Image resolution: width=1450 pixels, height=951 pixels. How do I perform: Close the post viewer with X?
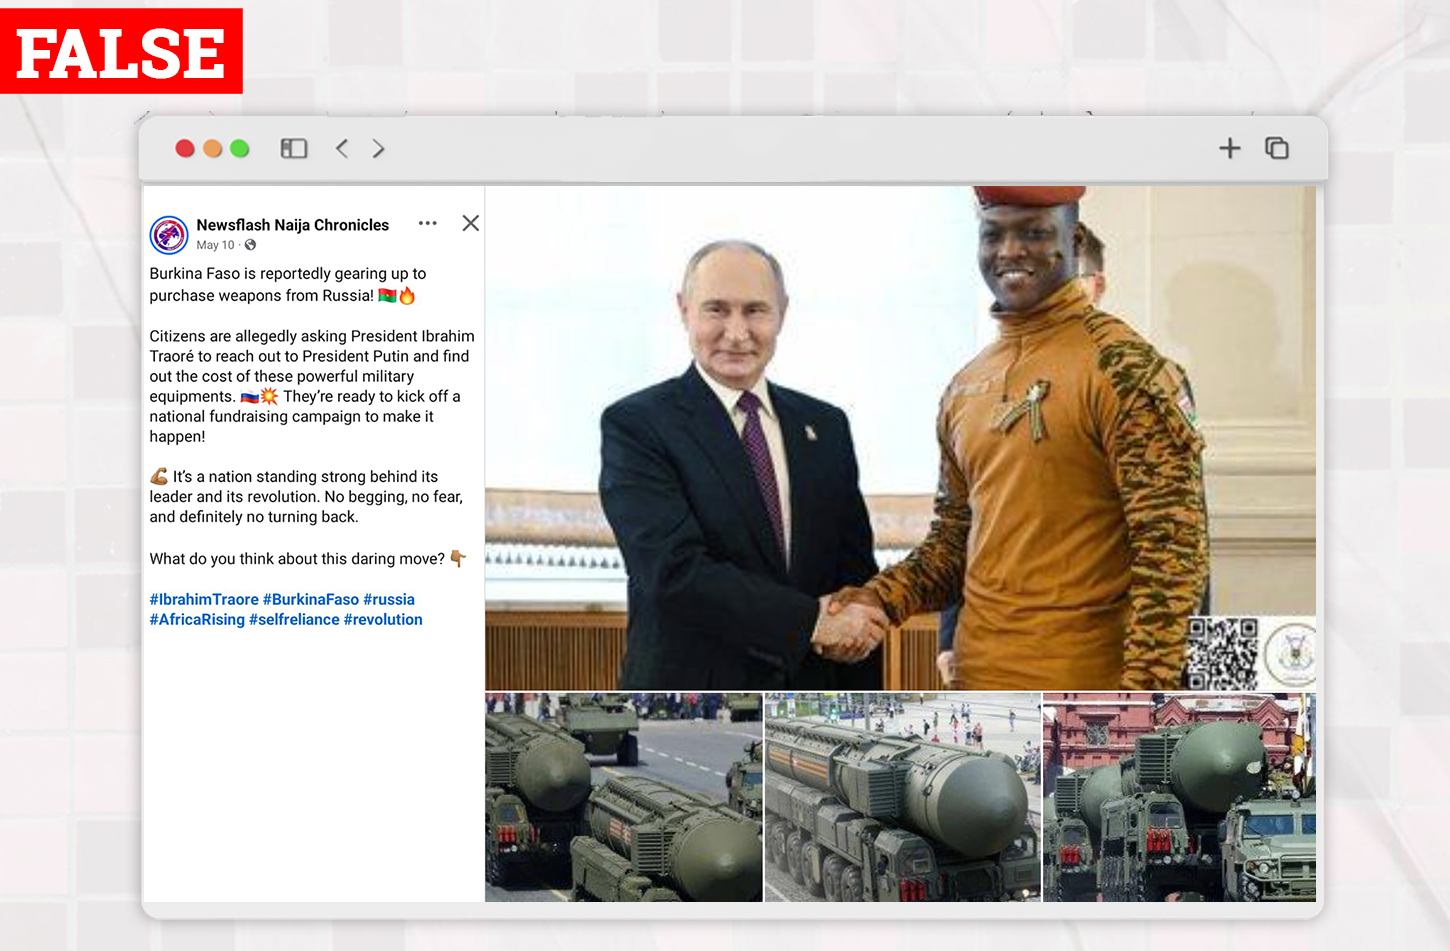(471, 223)
